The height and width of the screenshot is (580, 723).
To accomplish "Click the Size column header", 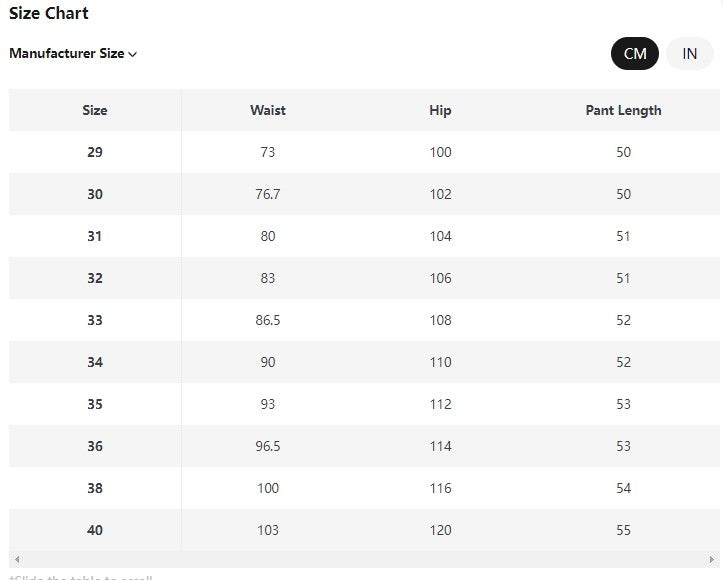I will click(x=95, y=110).
